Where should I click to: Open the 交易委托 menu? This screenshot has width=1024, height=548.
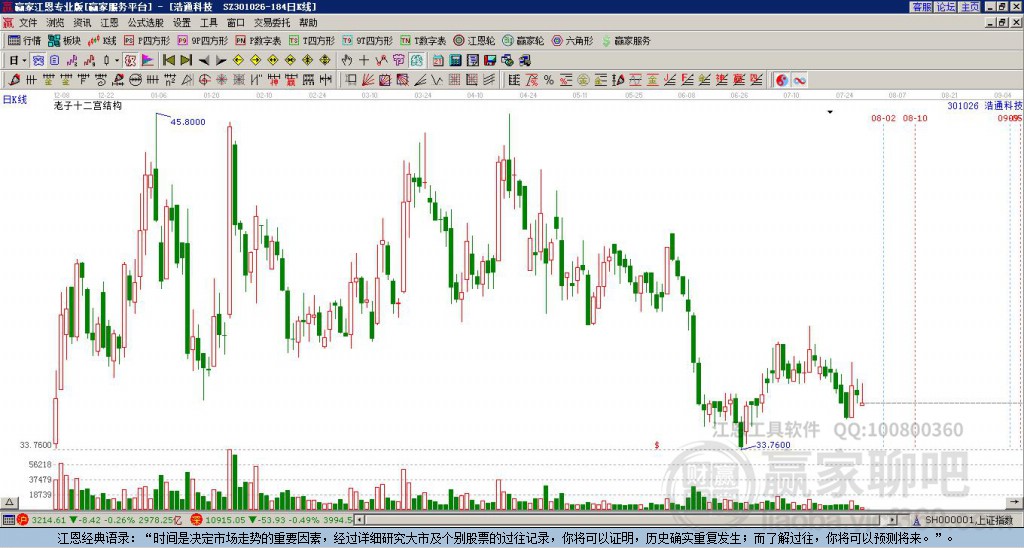click(x=272, y=23)
